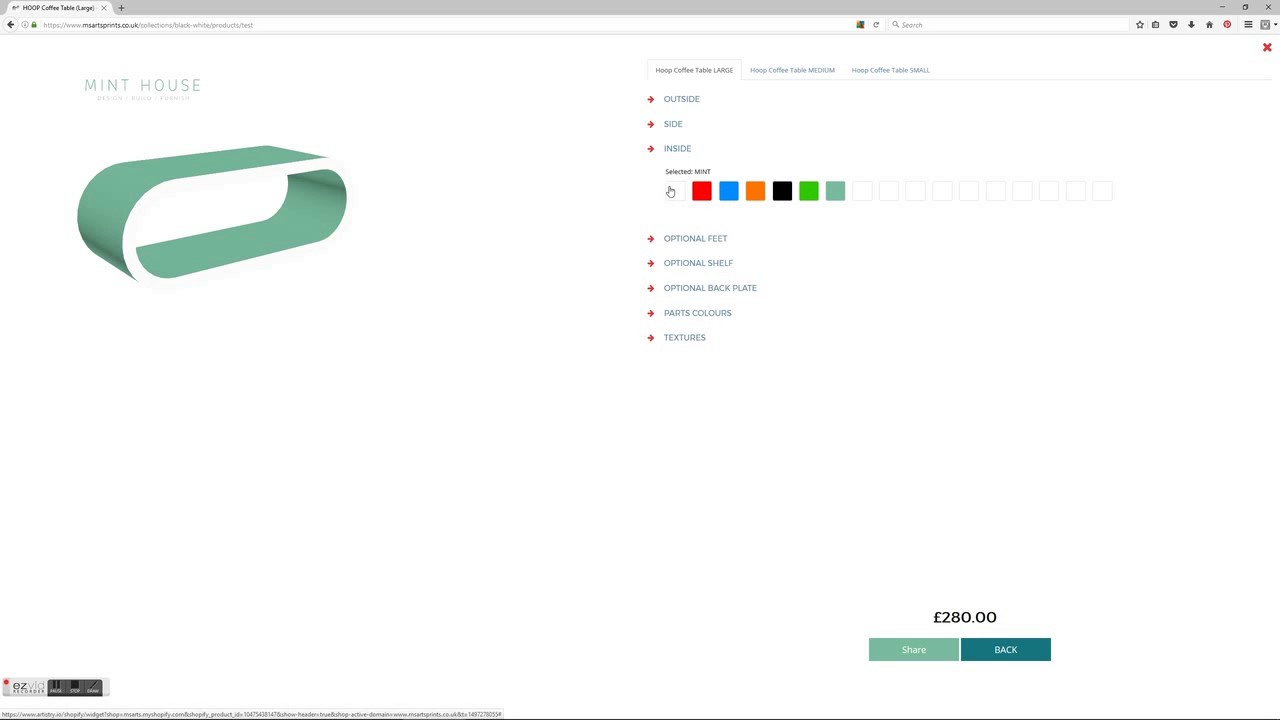Collapse the INSIDE section

[677, 148]
